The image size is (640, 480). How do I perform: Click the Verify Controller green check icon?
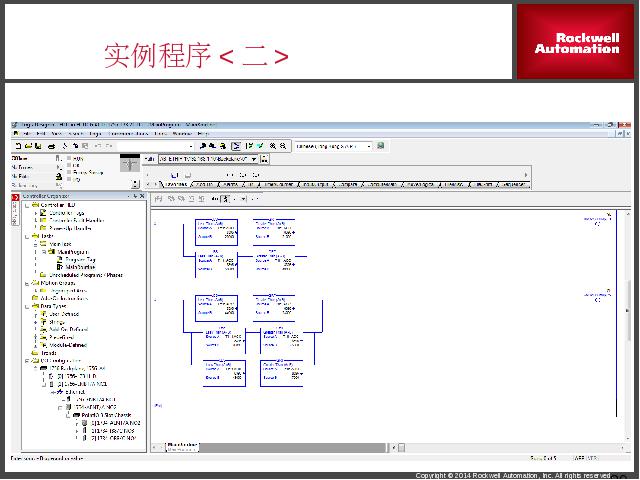[260, 146]
